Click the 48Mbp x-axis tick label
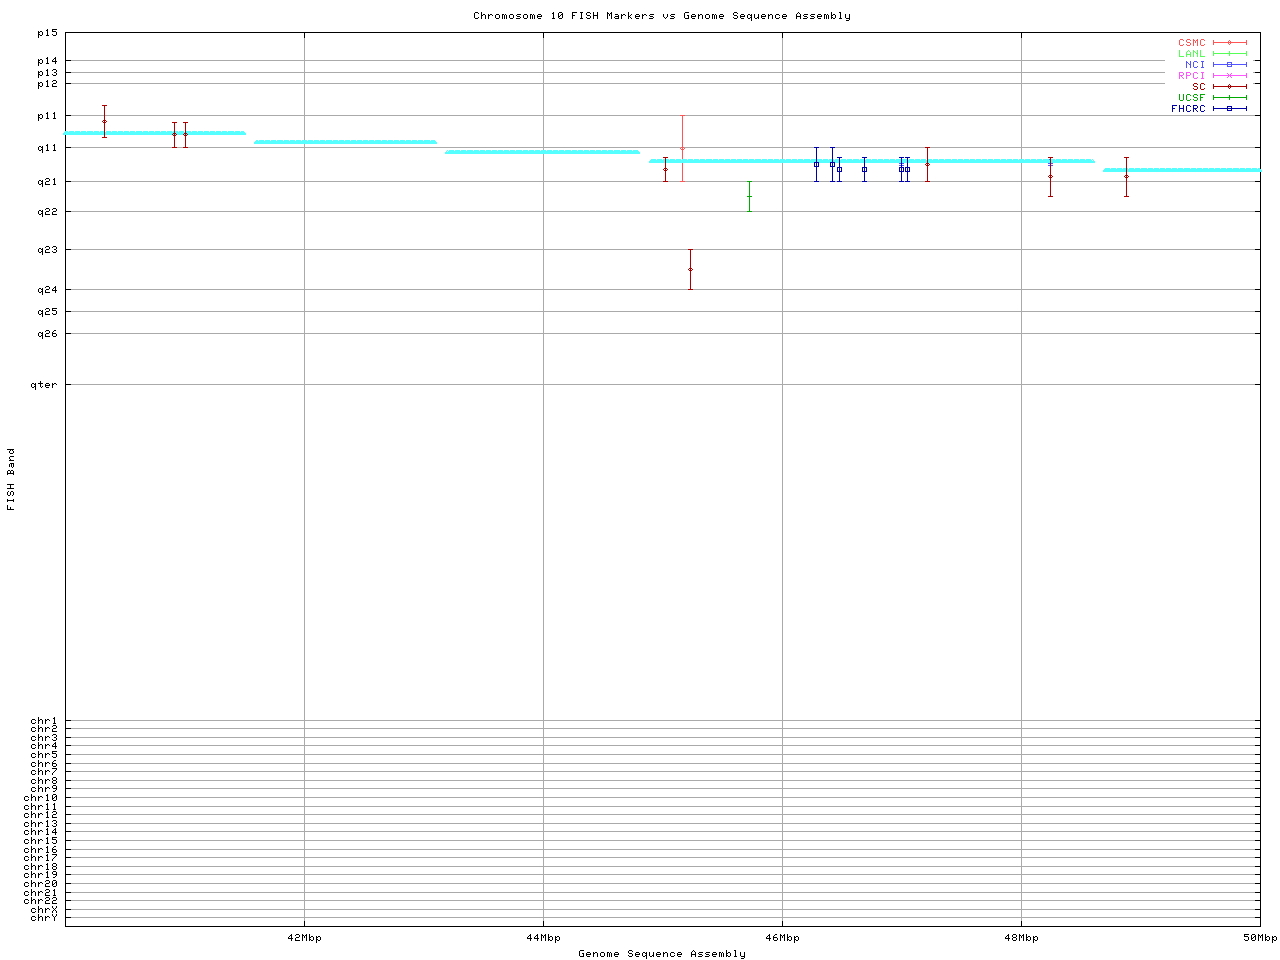This screenshot has width=1280, height=960. [1021, 938]
